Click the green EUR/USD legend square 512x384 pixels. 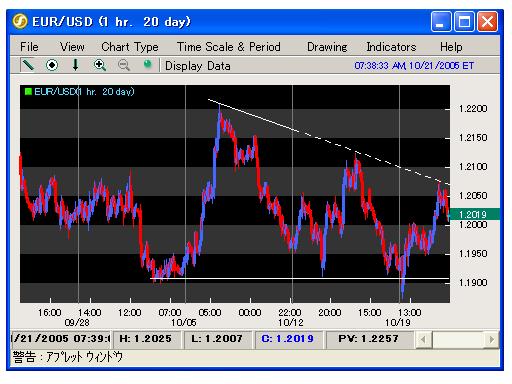point(28,91)
